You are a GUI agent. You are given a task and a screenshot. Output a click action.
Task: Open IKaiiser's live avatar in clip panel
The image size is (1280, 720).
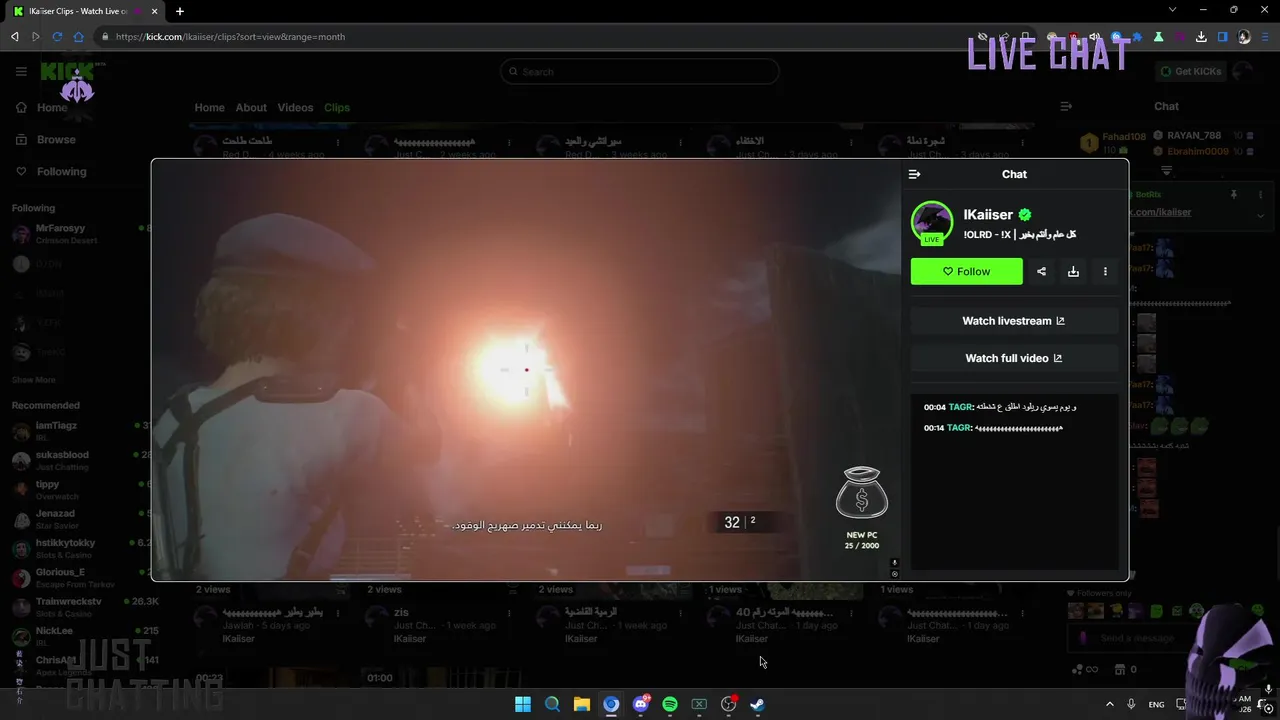(x=932, y=223)
